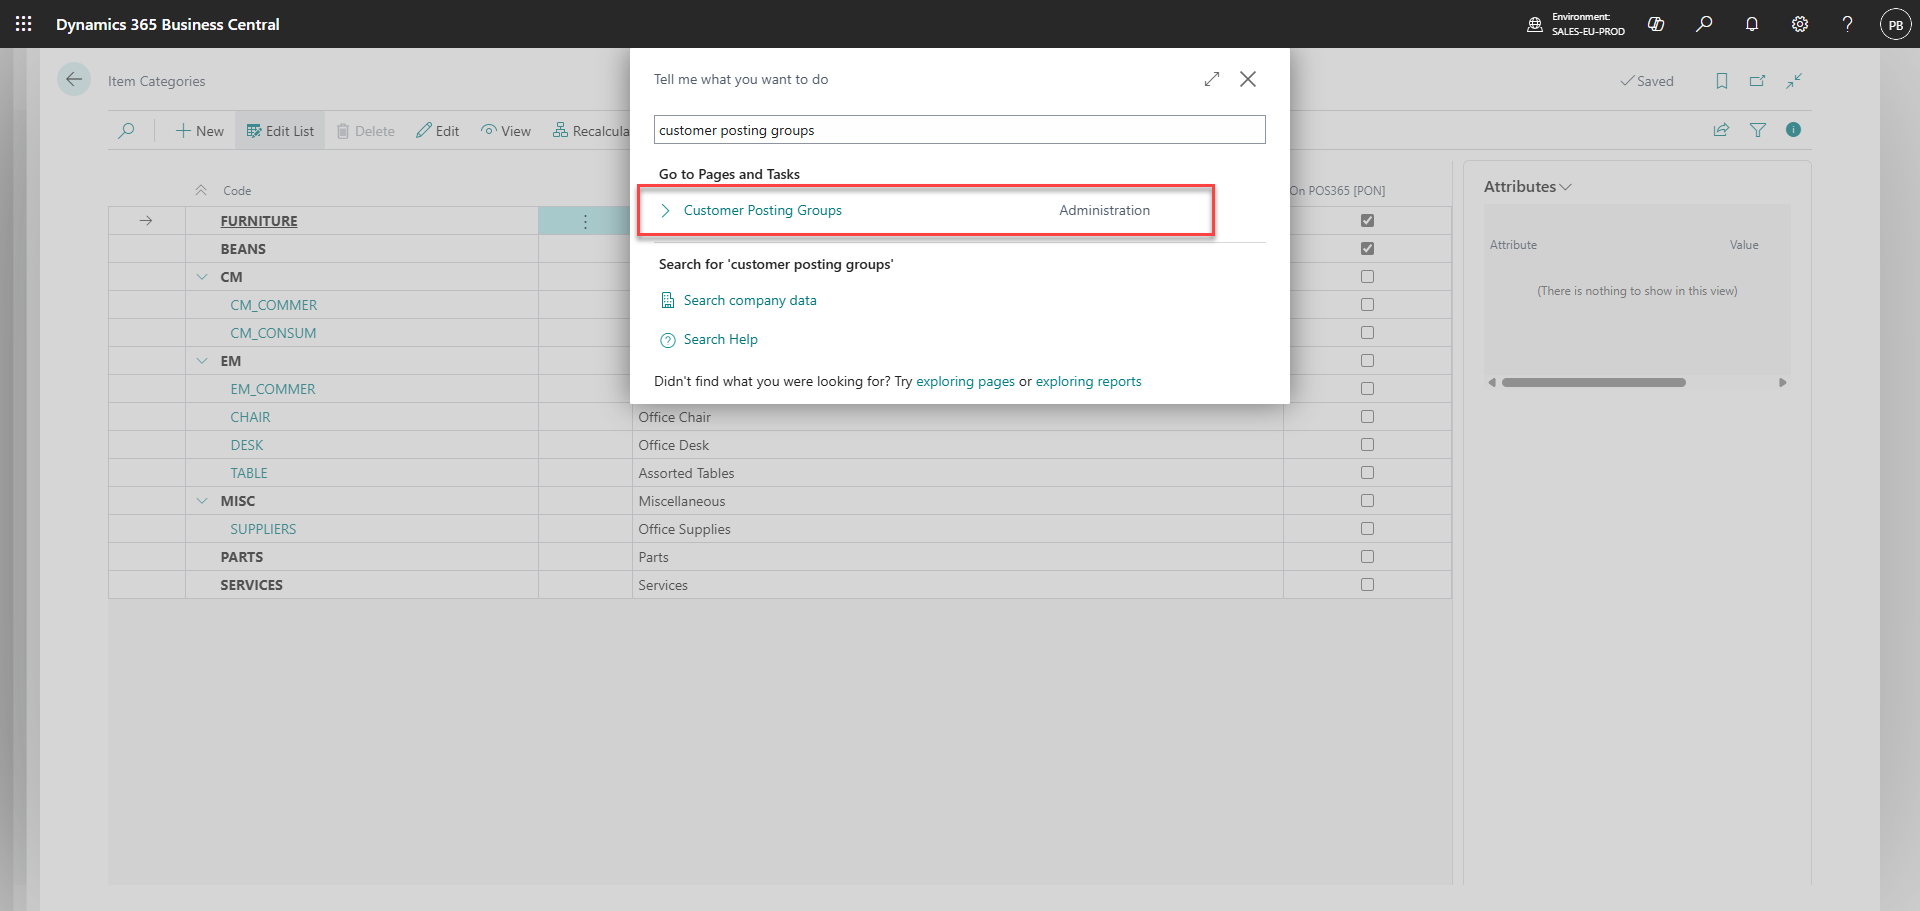Open the exploring reports link

1088,382
